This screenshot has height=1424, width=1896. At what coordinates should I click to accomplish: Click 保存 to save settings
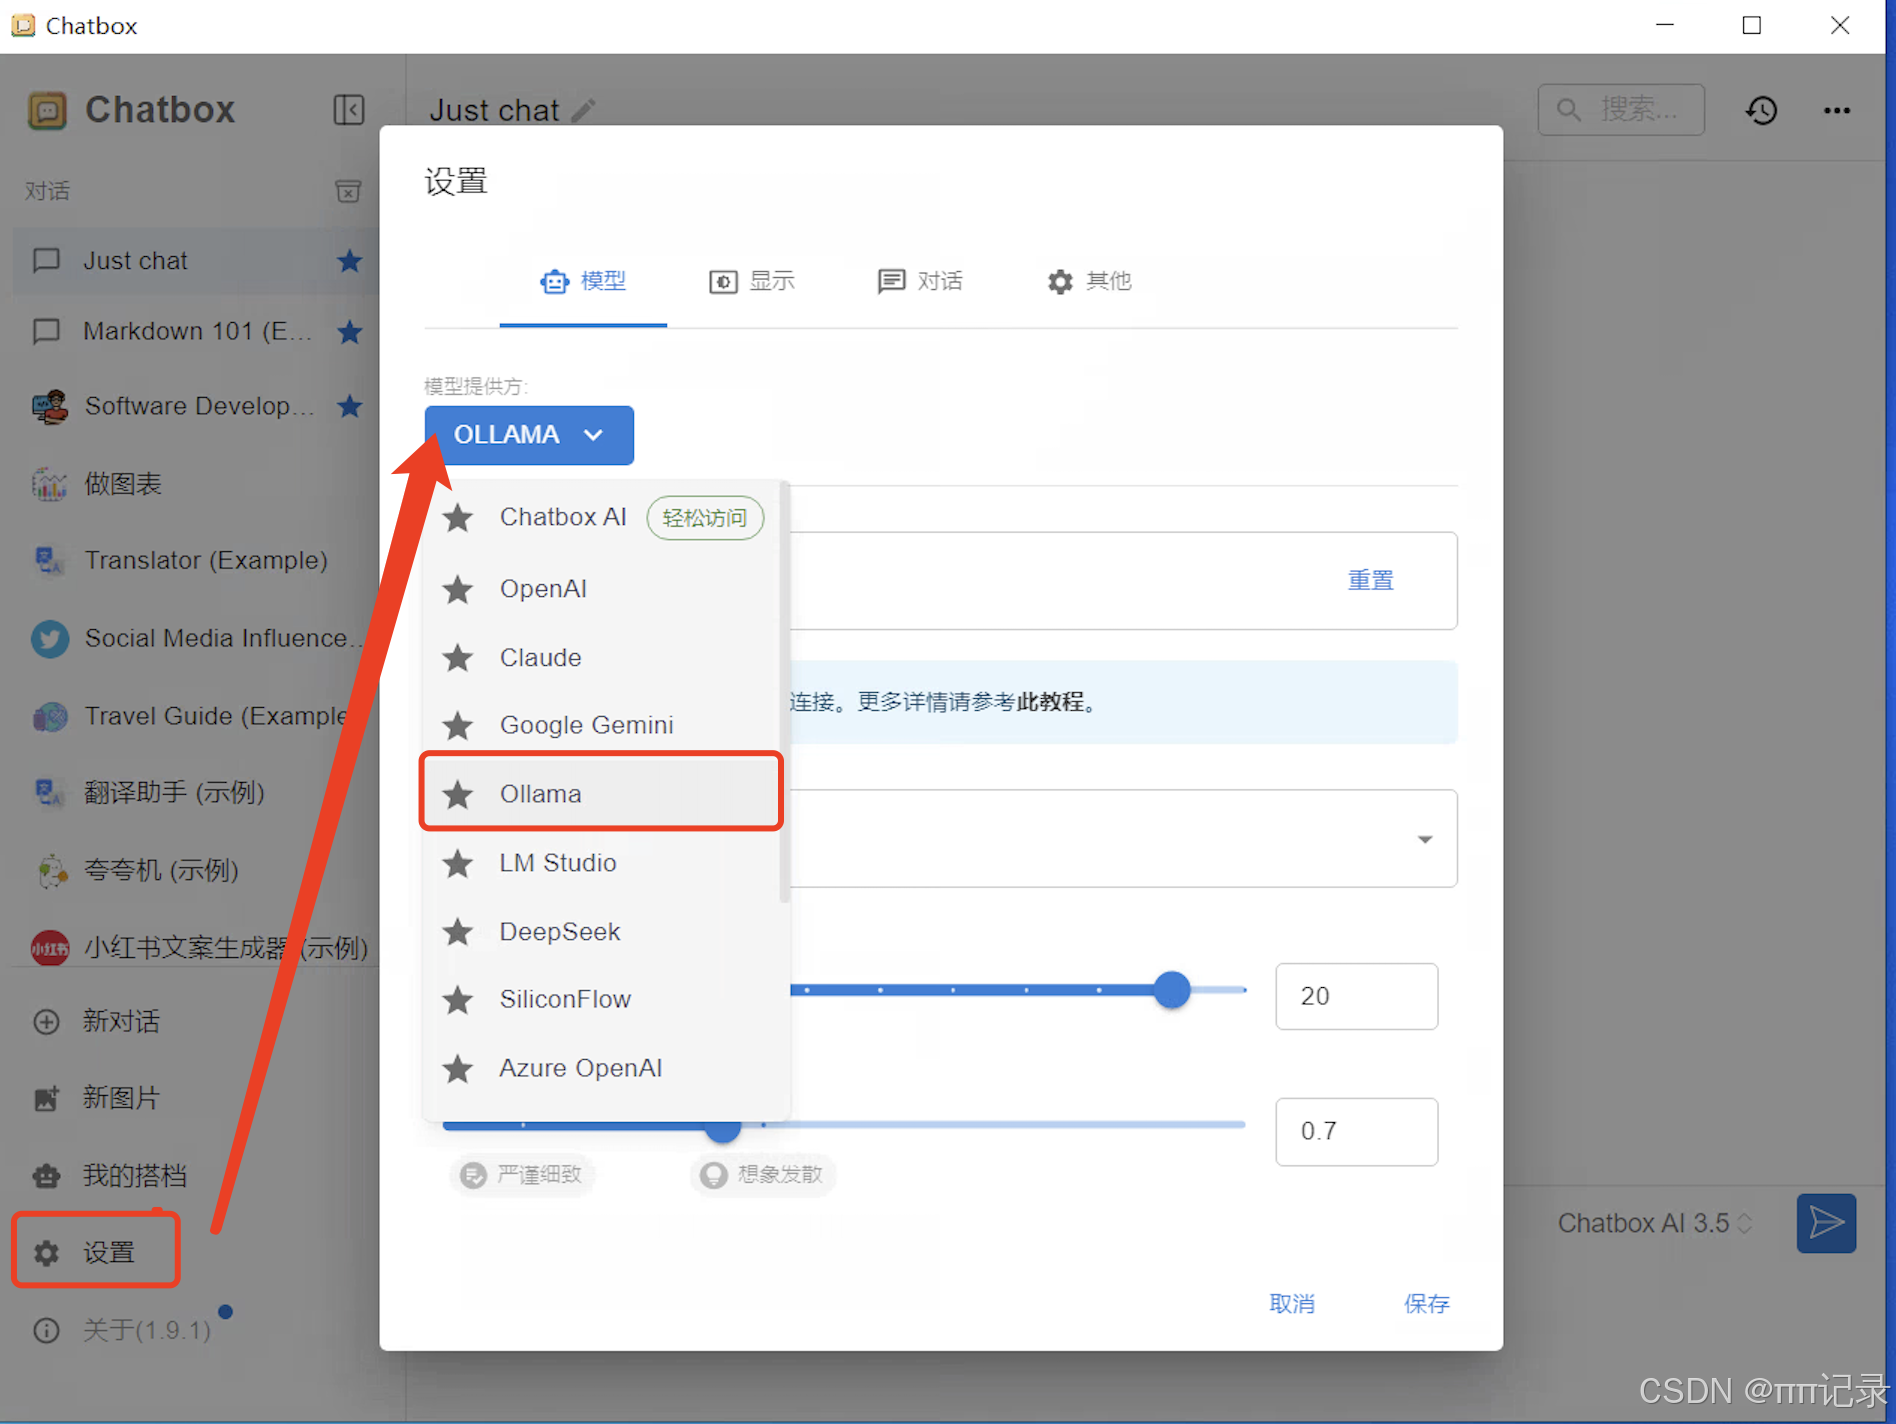pyautogui.click(x=1426, y=1303)
